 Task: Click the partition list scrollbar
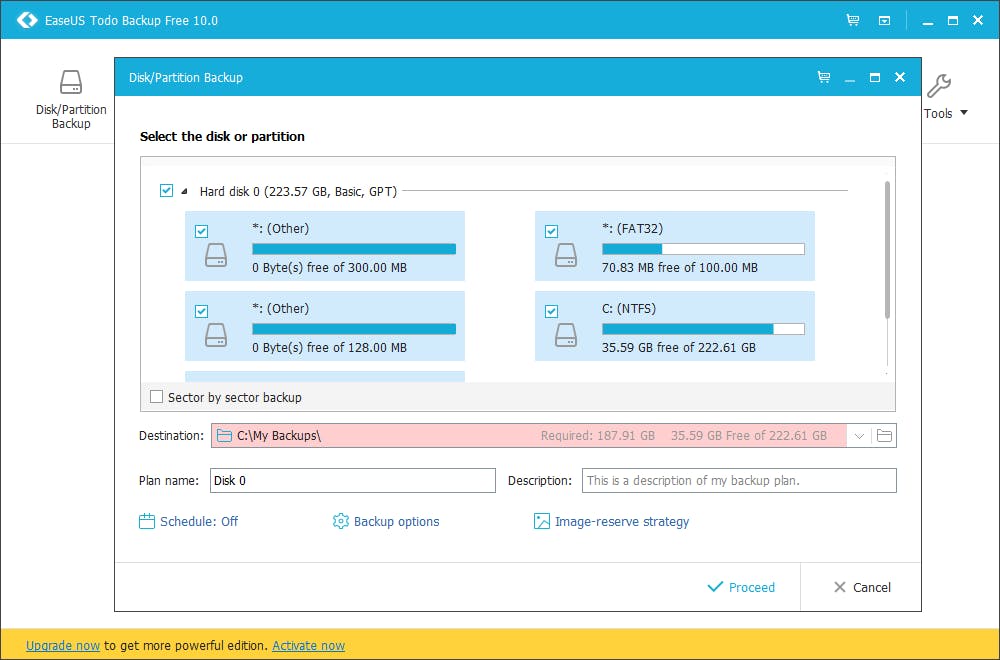887,249
